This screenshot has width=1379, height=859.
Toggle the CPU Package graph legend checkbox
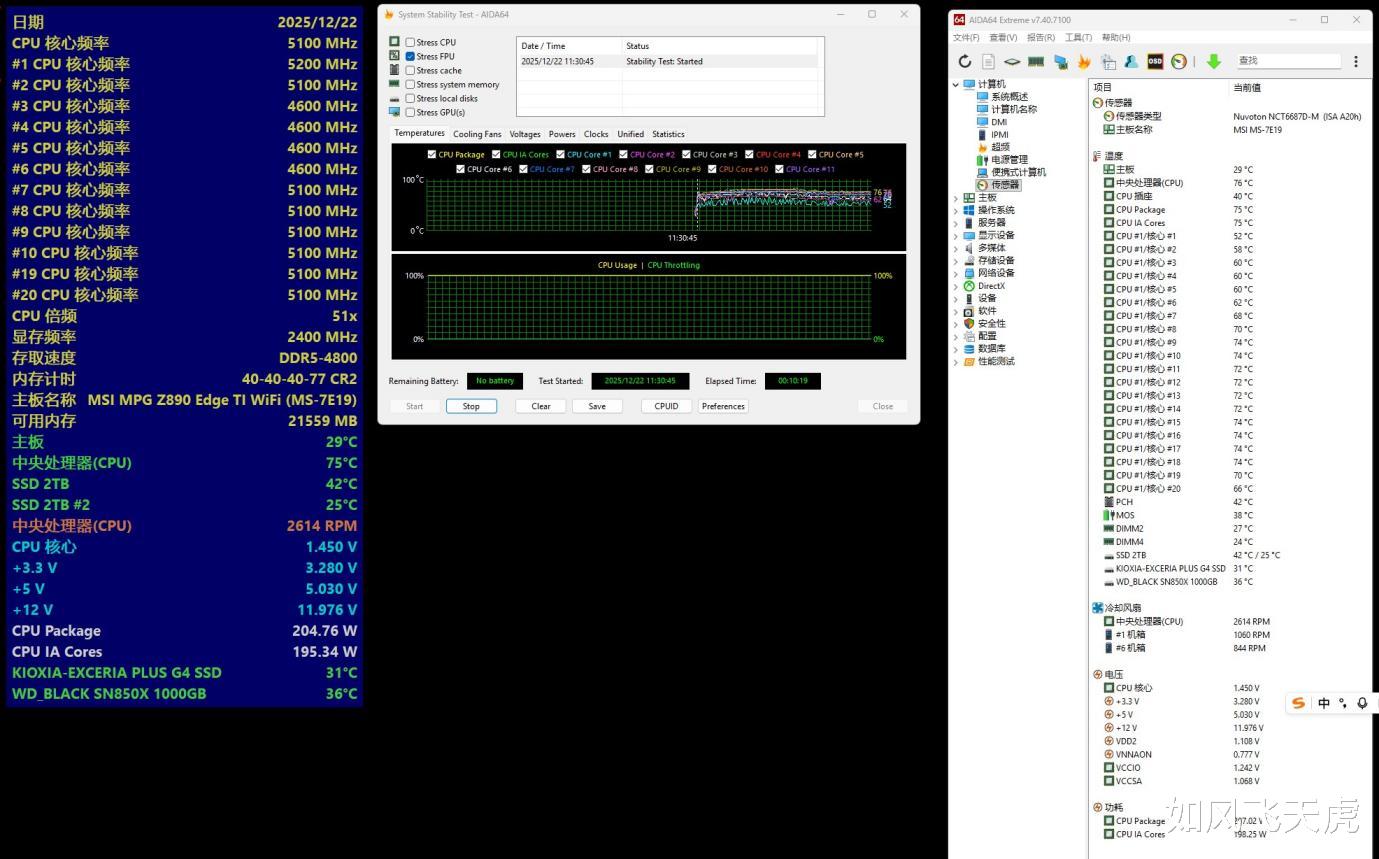click(x=432, y=155)
